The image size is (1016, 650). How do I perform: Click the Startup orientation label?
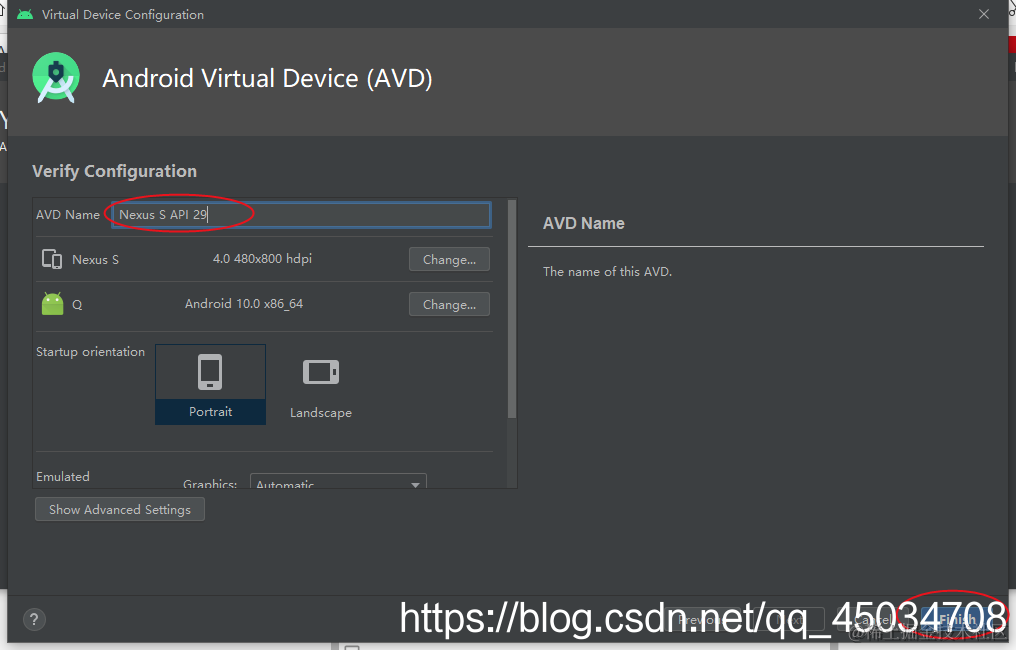click(x=91, y=351)
